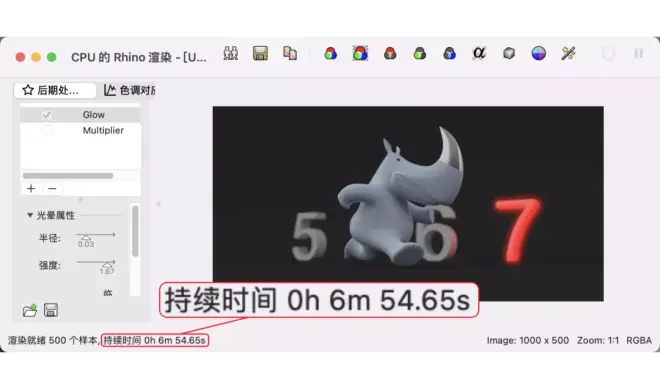Screen dimensions: 660x389
Task: Click the 渲染就绪 500 个样本 status text
Action: point(53,340)
